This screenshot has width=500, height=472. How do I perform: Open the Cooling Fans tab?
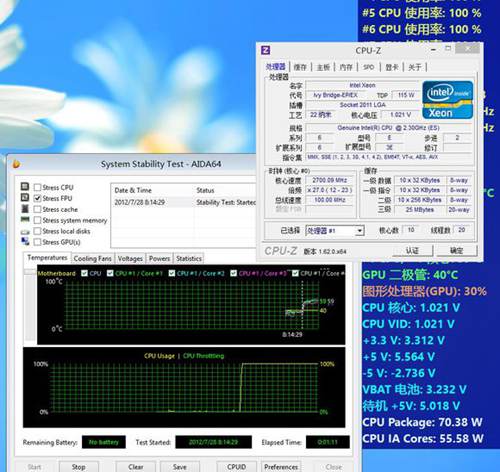tap(93, 258)
